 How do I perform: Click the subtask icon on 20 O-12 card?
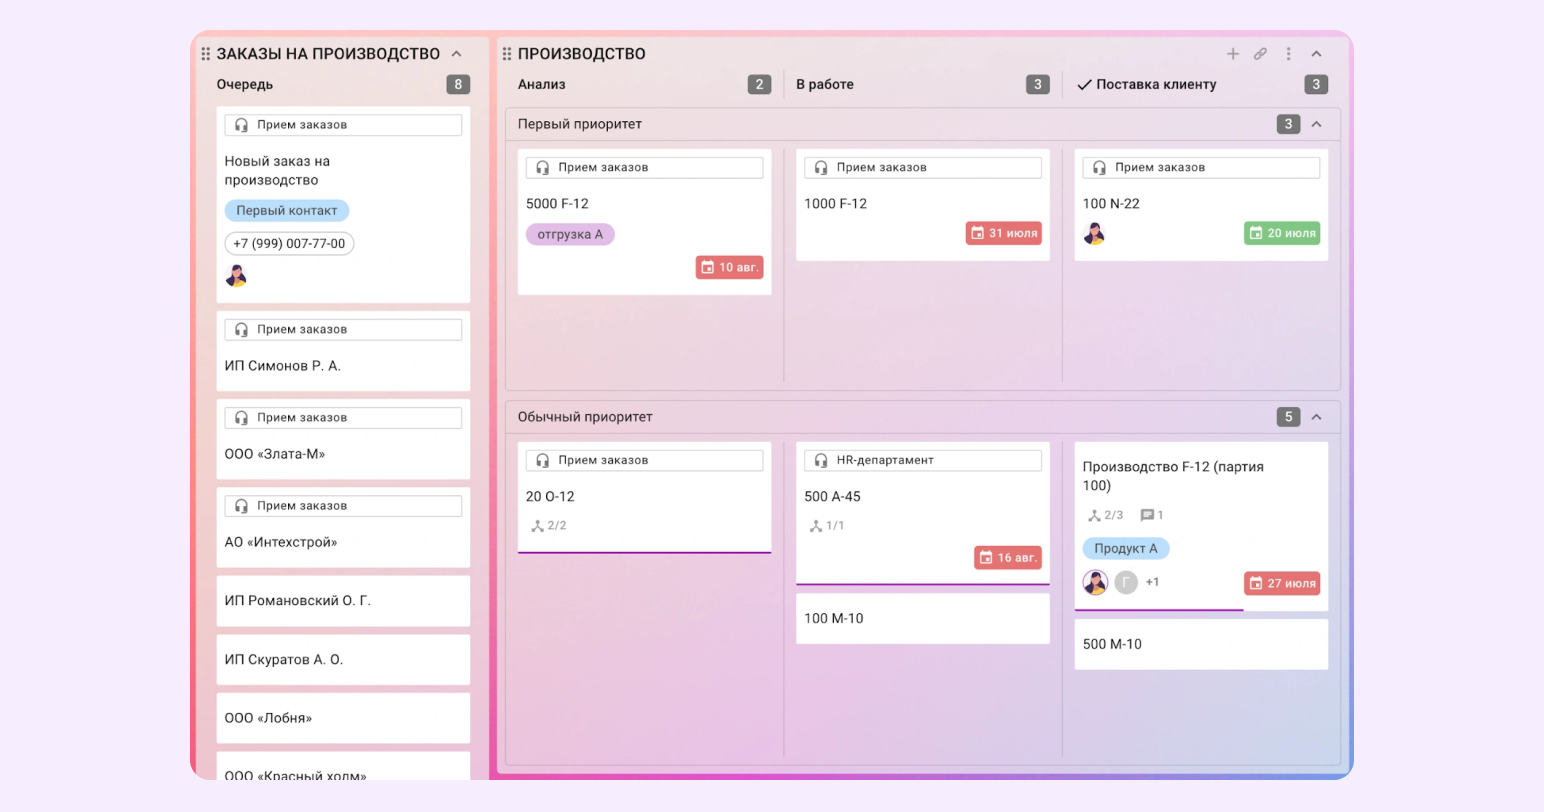pos(538,526)
